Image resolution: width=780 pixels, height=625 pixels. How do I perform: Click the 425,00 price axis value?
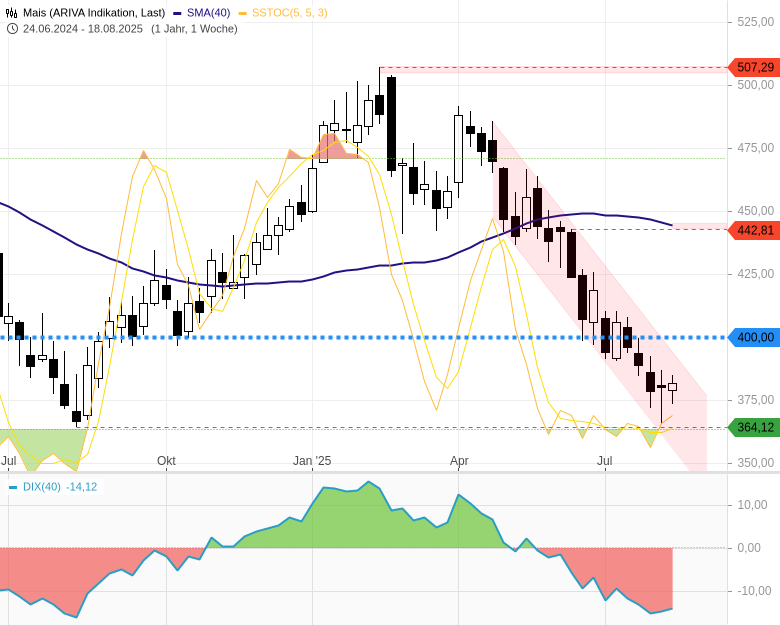tap(756, 274)
